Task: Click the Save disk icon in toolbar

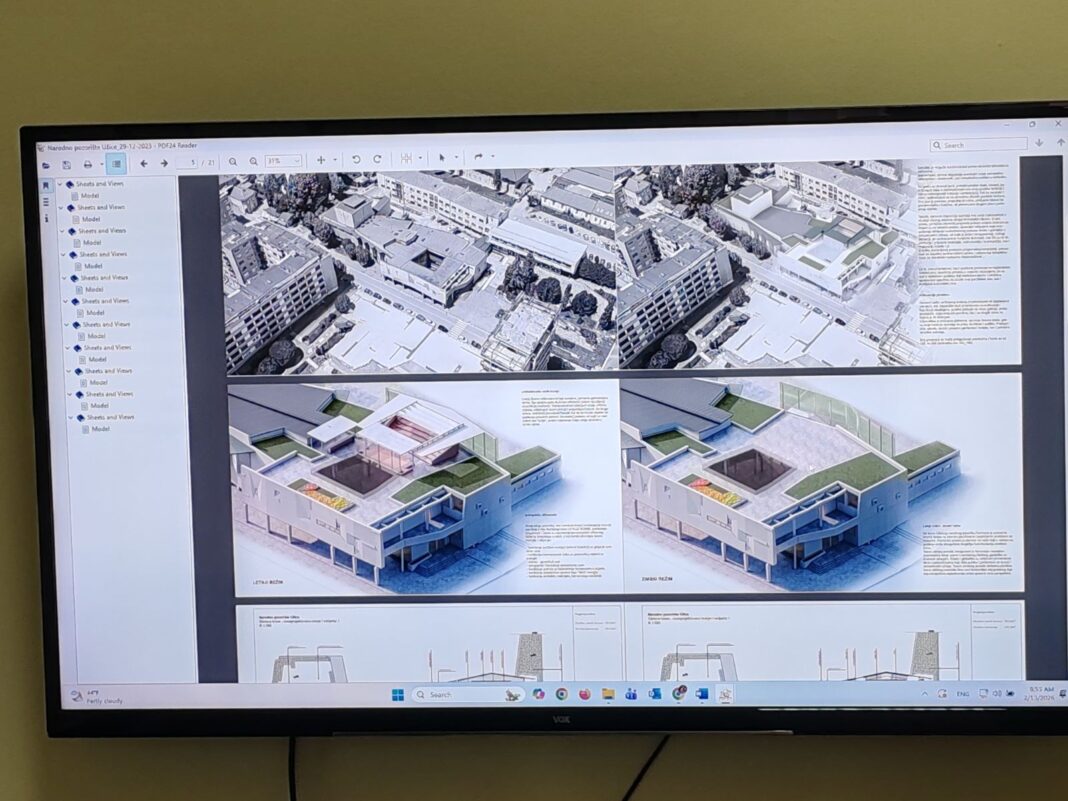Action: 66,164
